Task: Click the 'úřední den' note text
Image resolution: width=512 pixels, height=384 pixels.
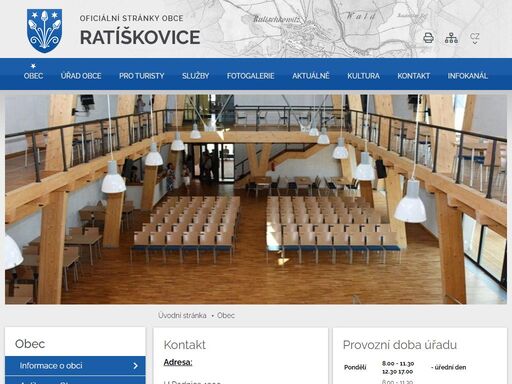Action: point(449,367)
